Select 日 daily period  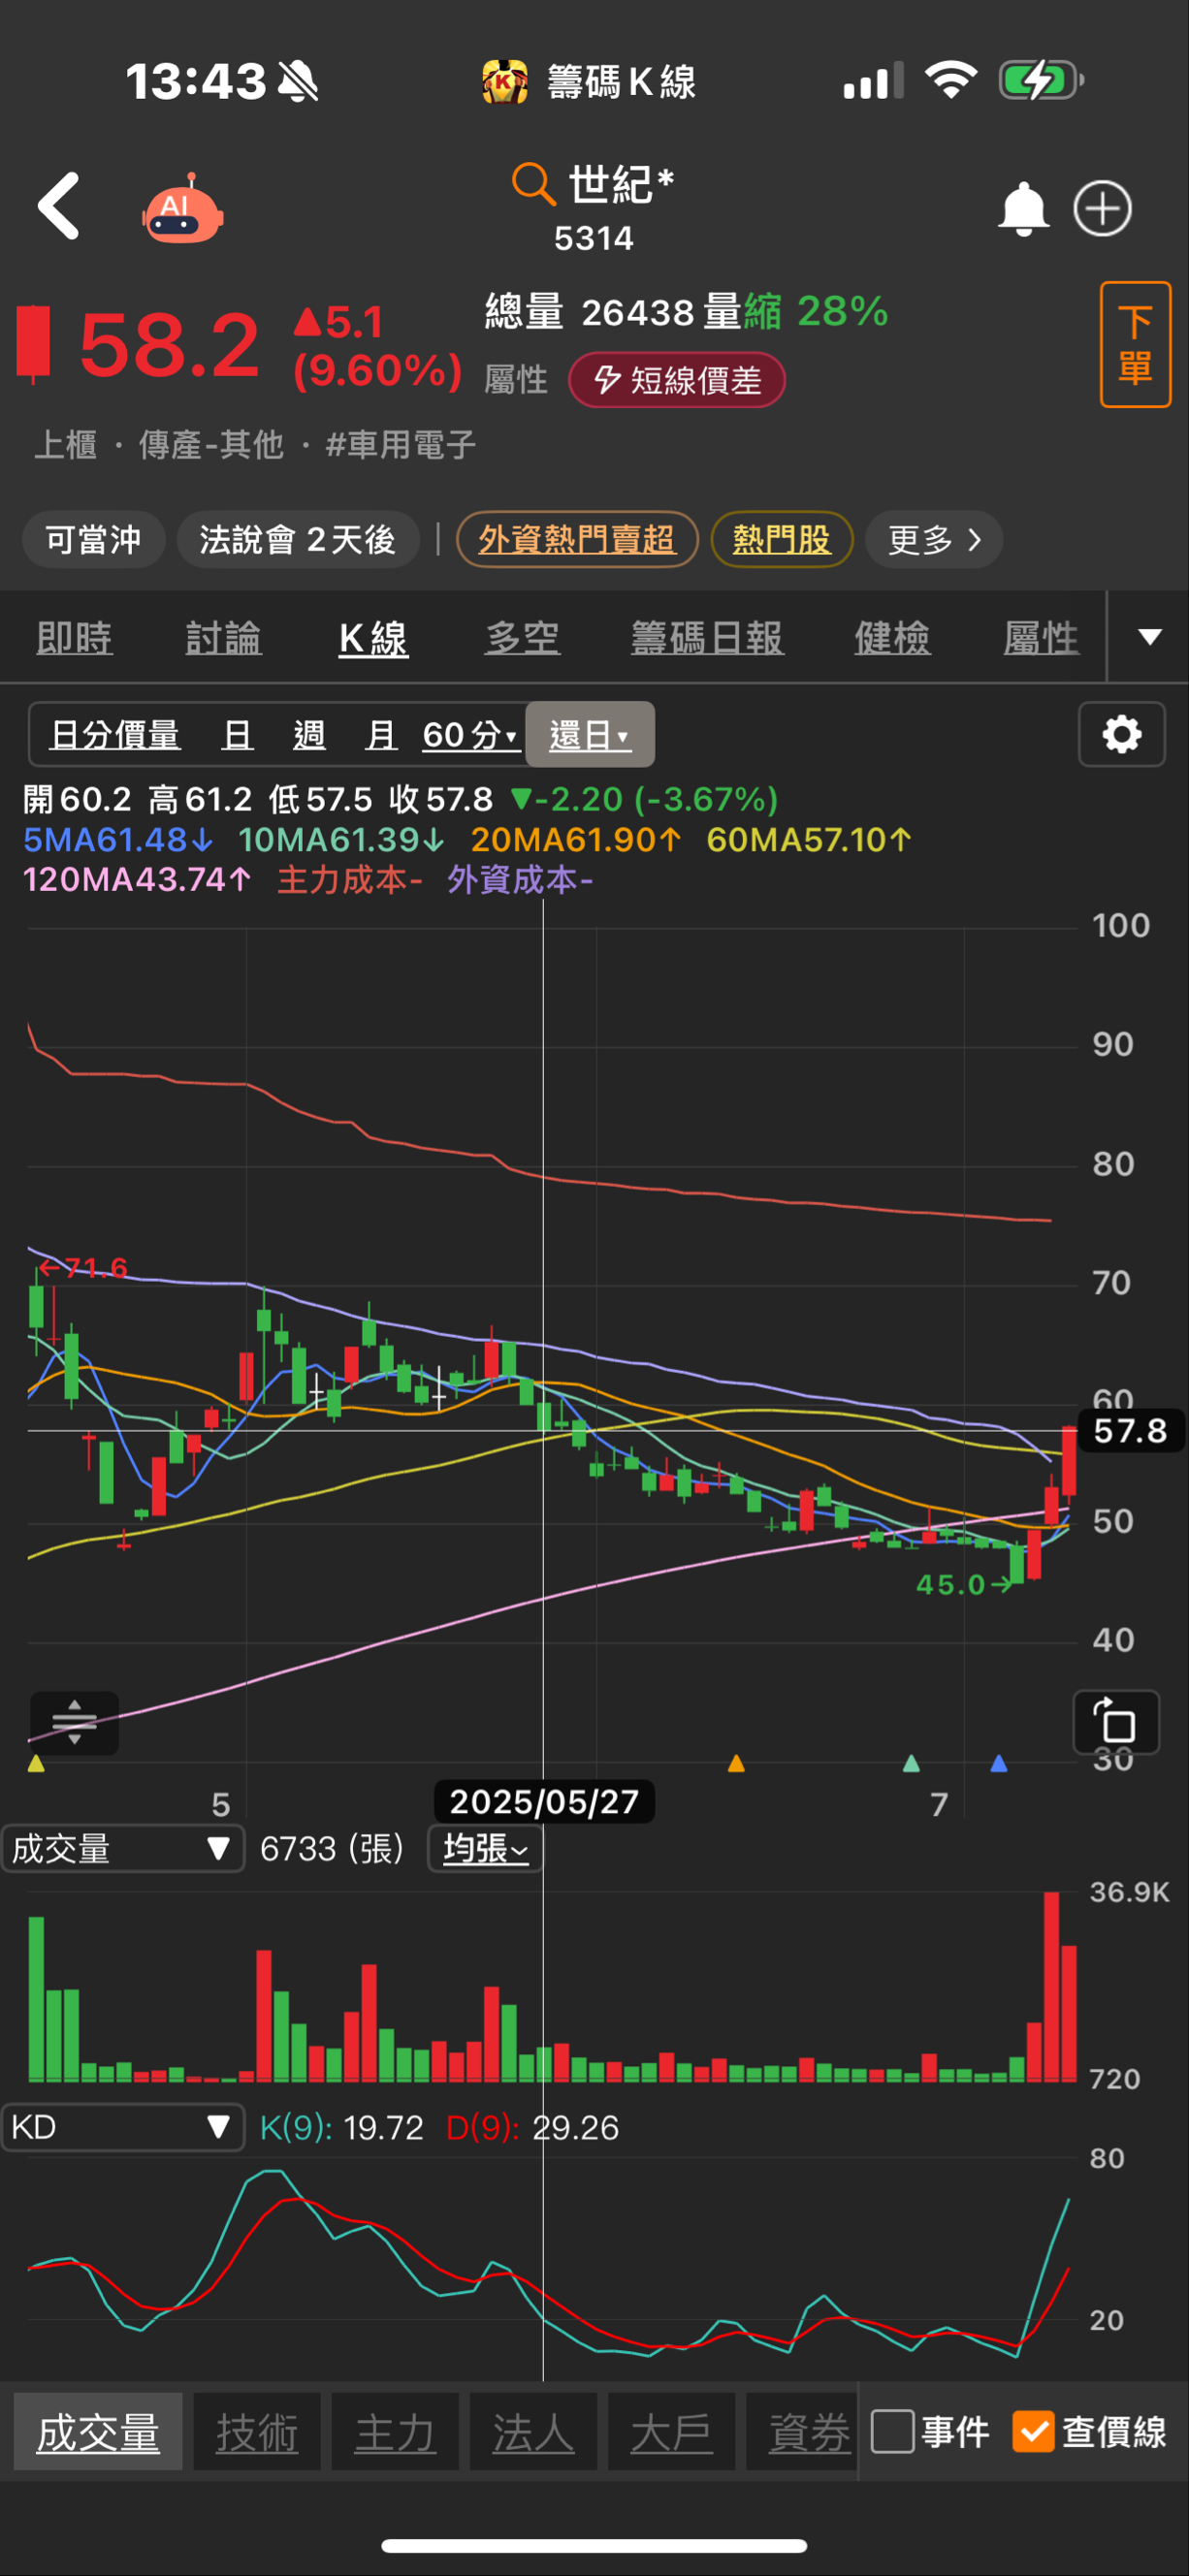pyautogui.click(x=237, y=735)
